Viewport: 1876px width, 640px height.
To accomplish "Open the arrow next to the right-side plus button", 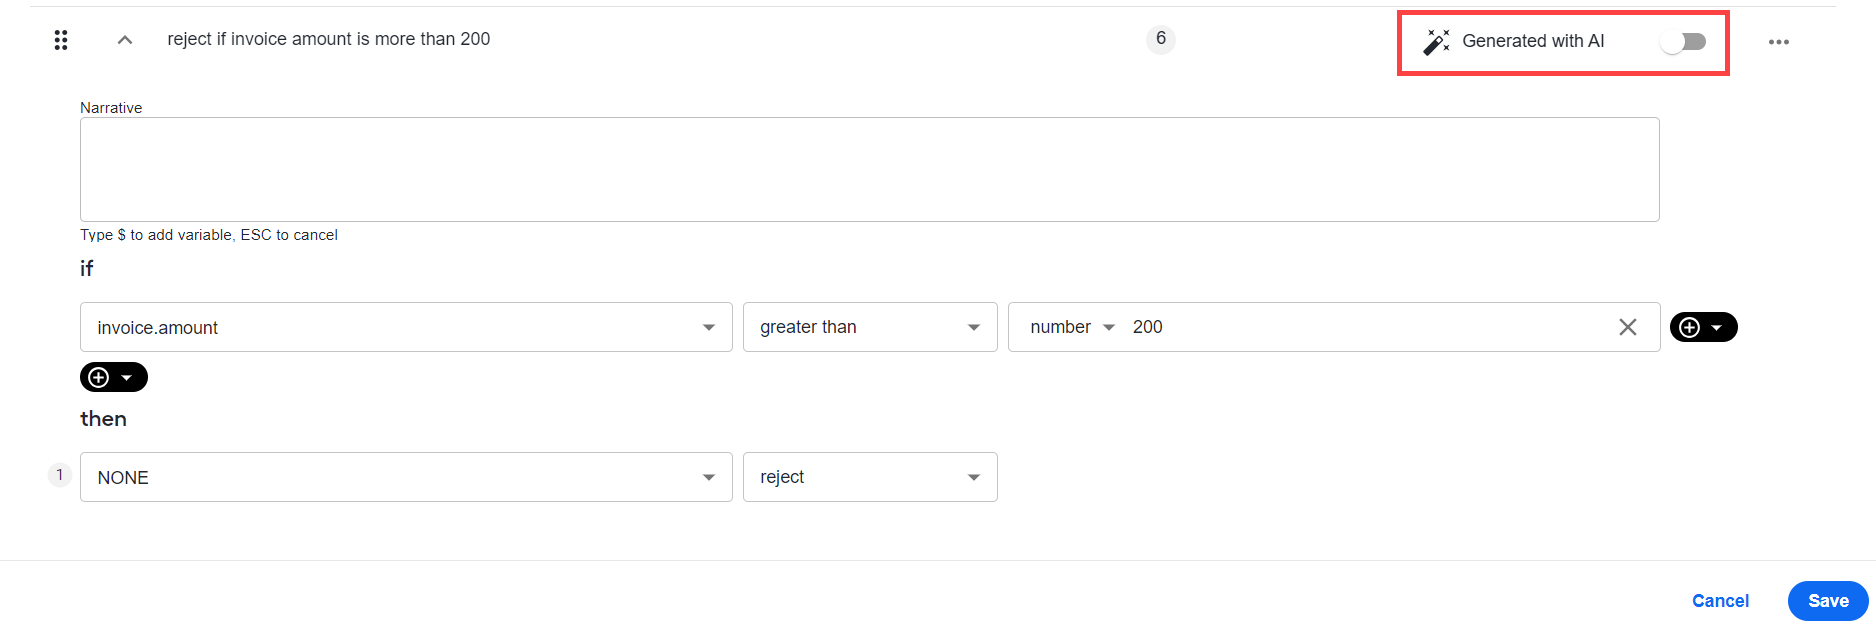I will (x=1718, y=327).
